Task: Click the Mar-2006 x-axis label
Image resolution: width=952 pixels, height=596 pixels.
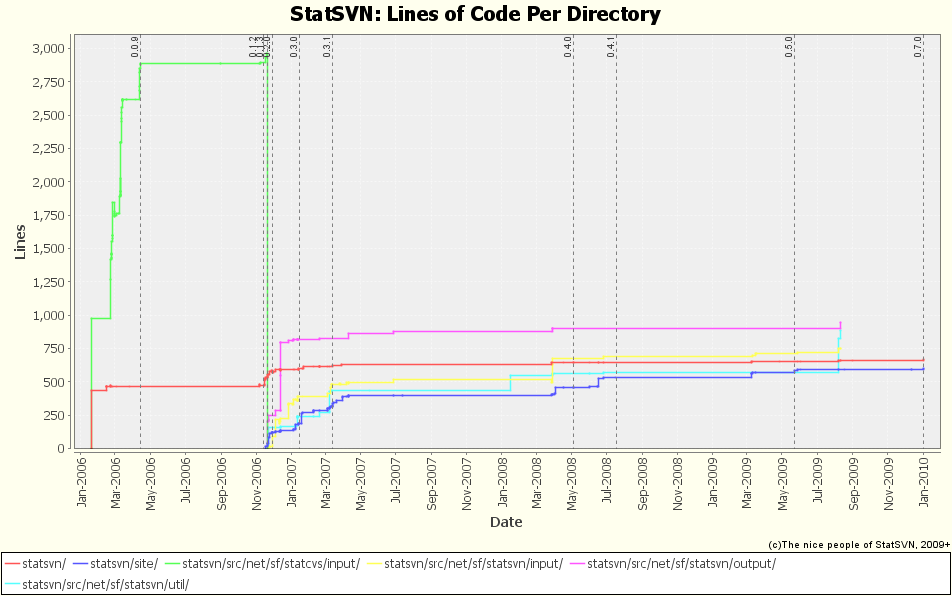Action: (116, 483)
